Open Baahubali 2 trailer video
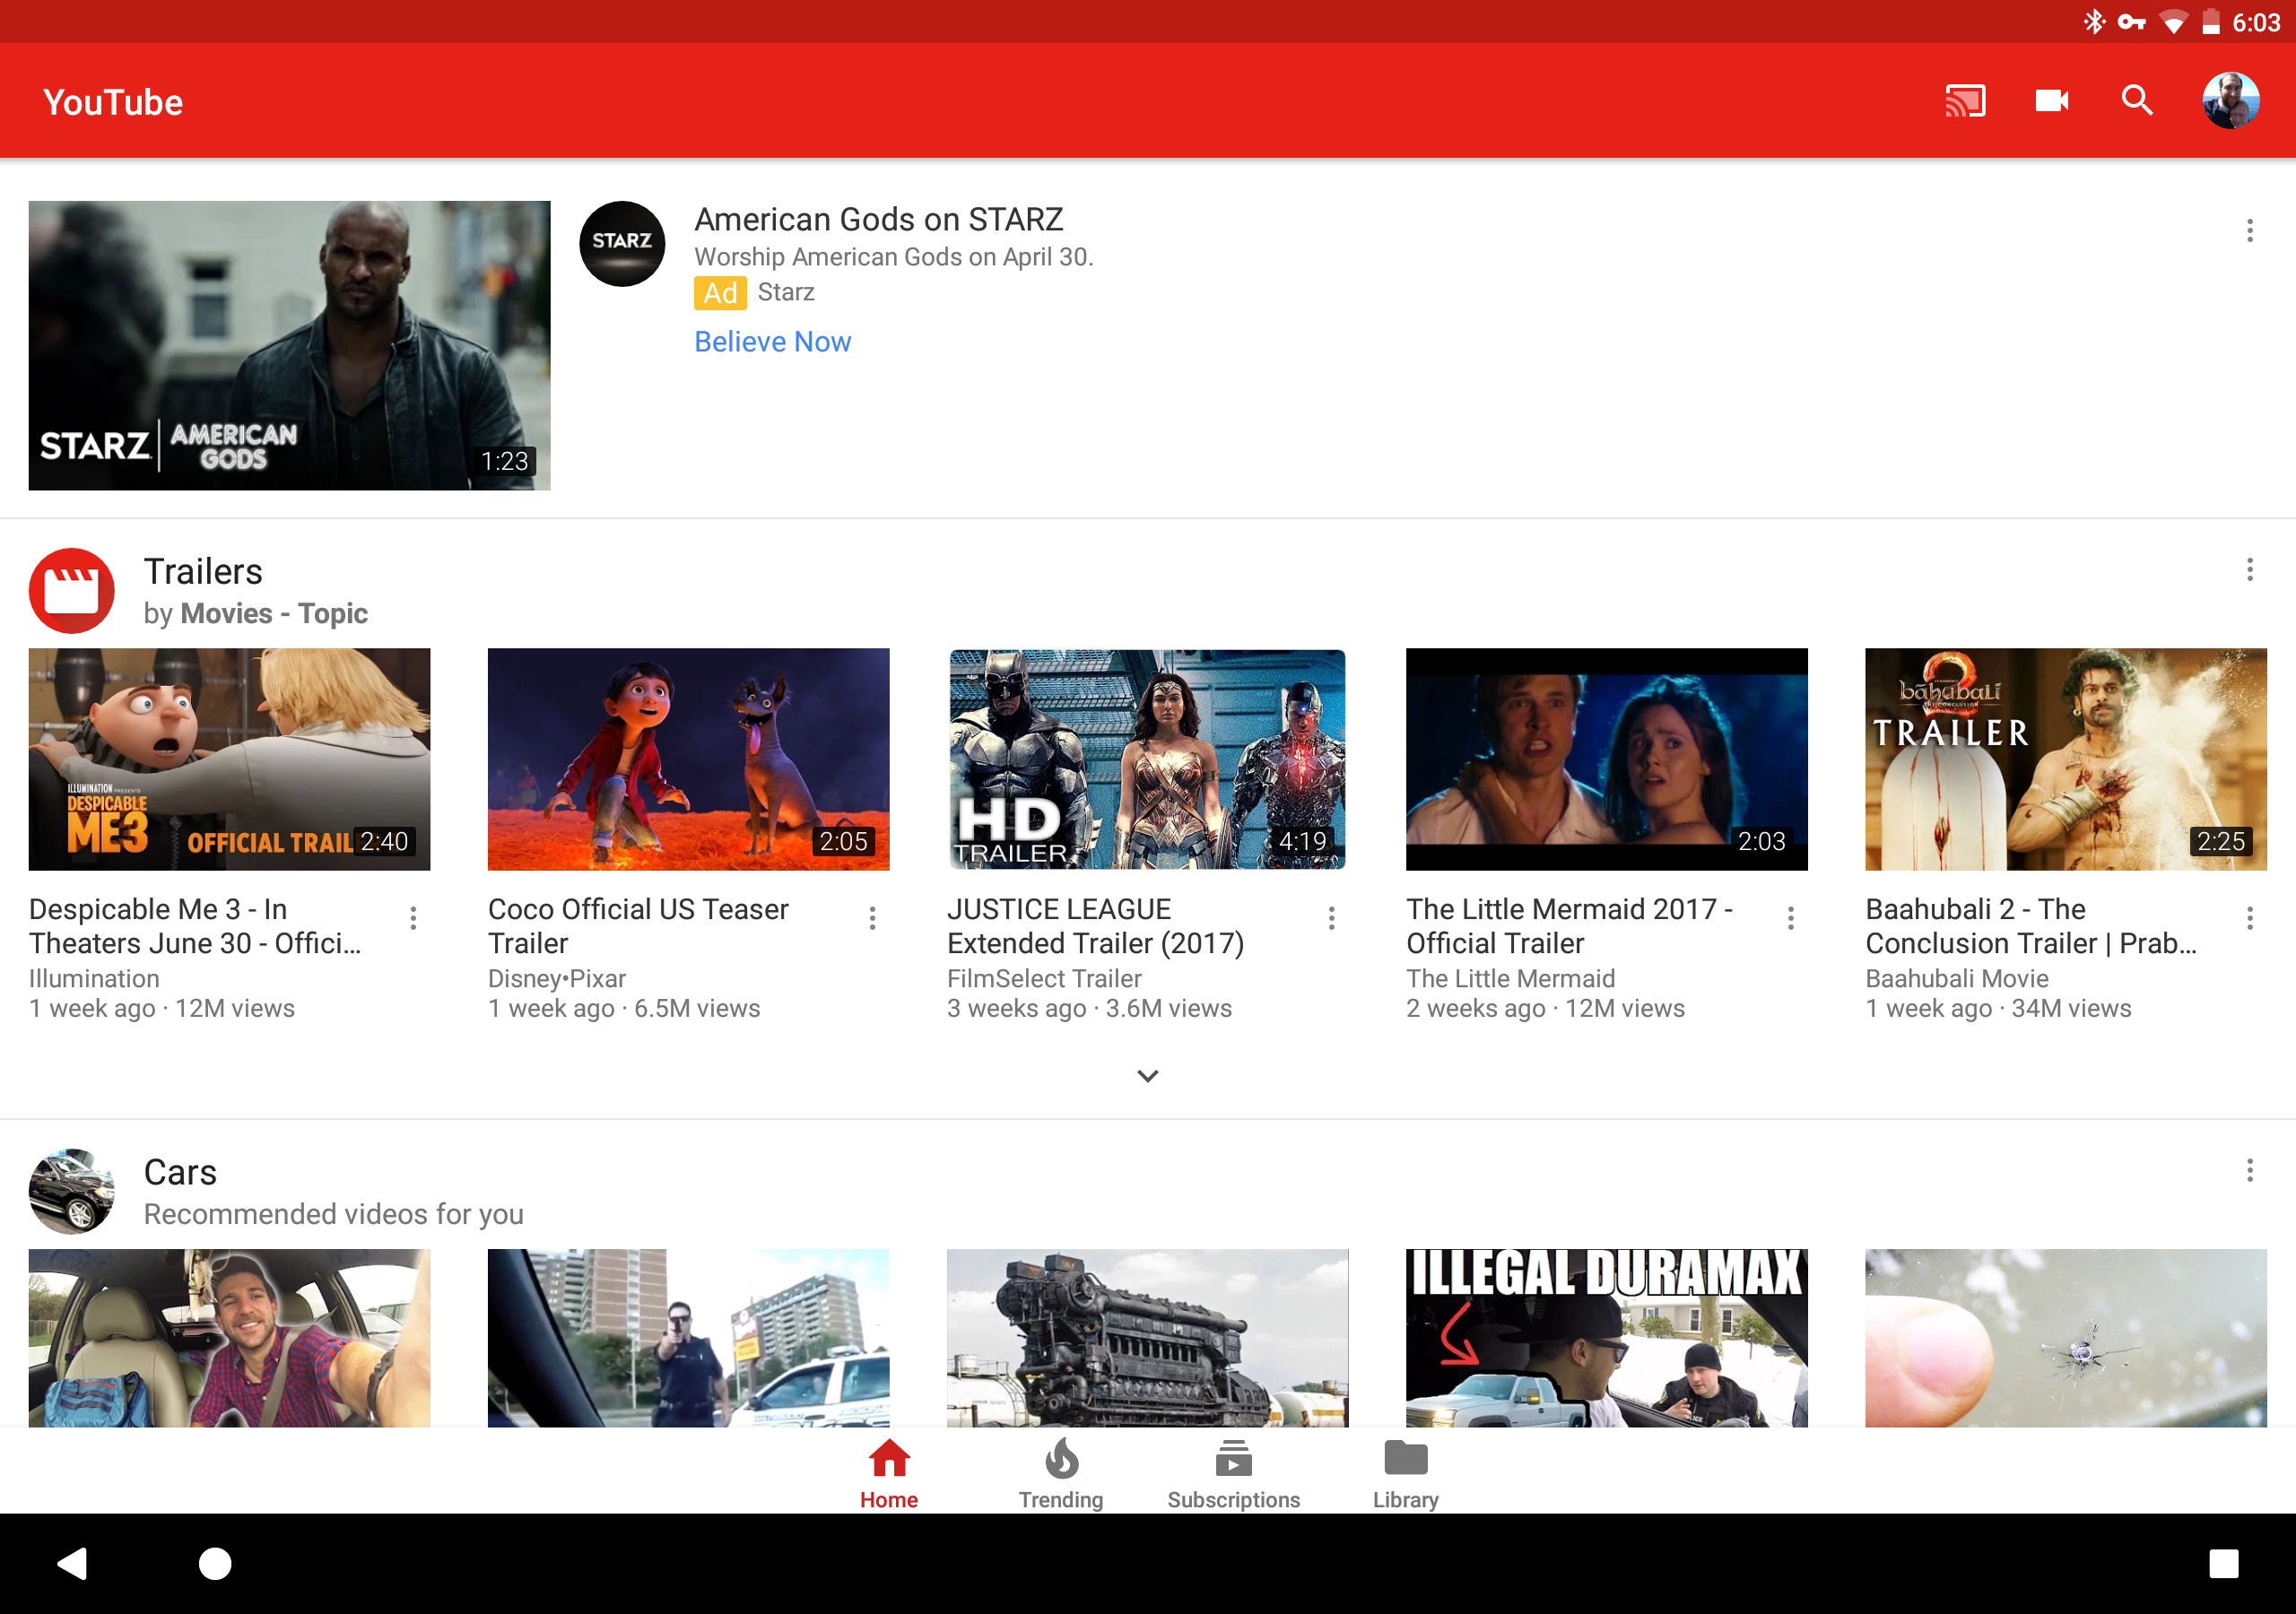This screenshot has width=2296, height=1614. click(2066, 755)
